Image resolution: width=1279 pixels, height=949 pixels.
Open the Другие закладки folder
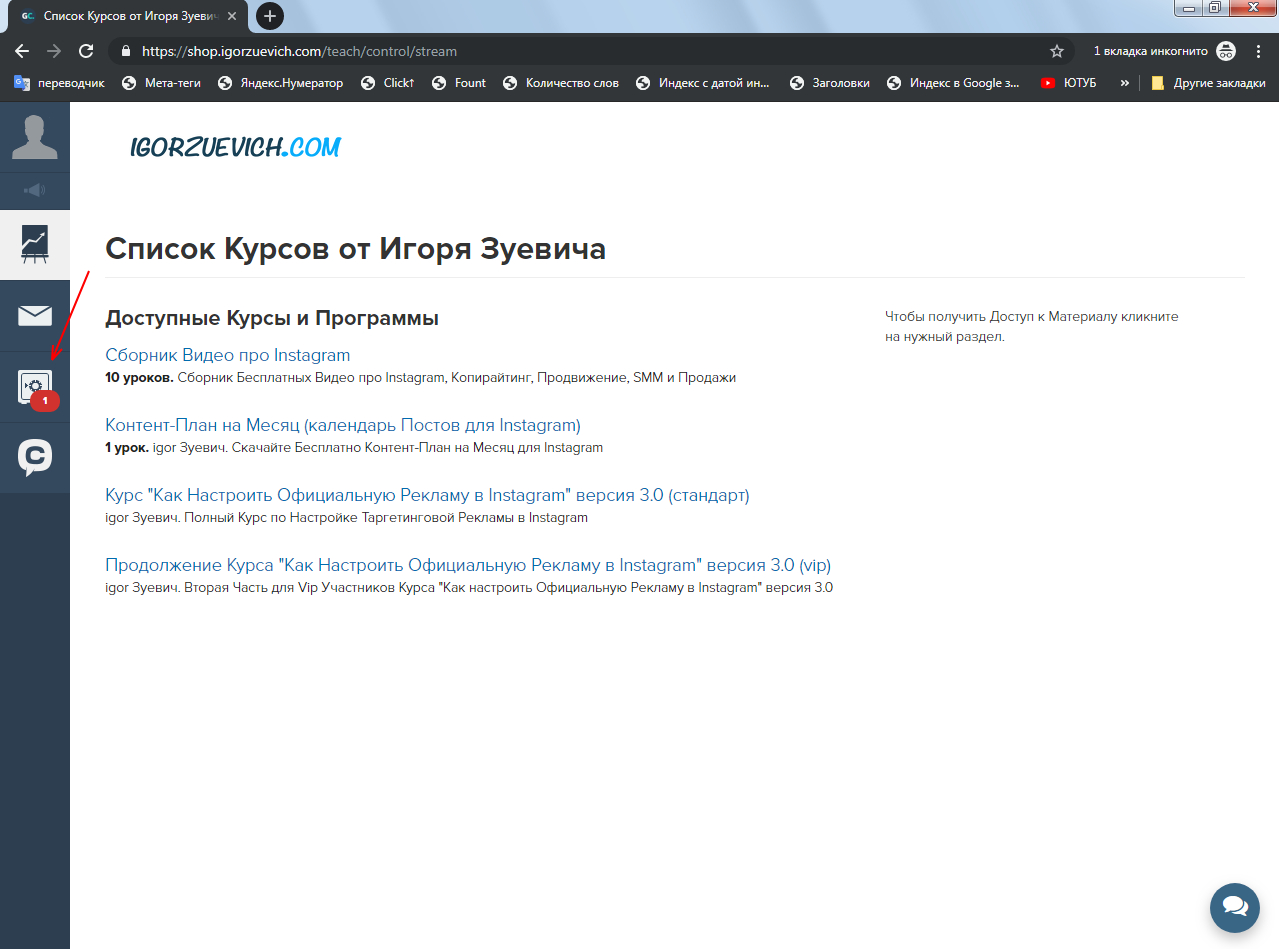click(x=1208, y=83)
